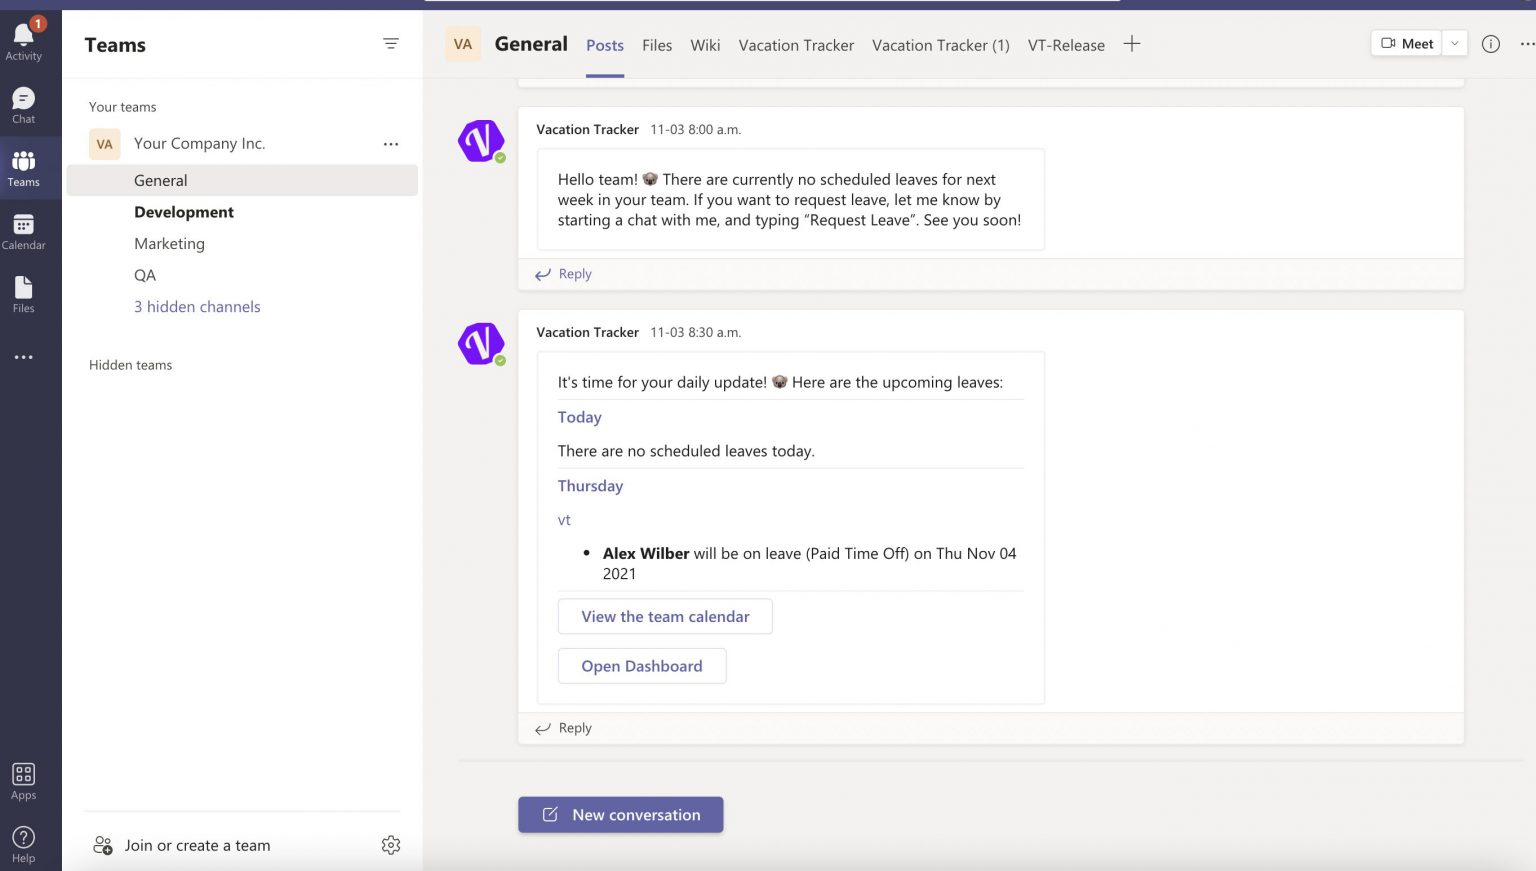The height and width of the screenshot is (871, 1536).
Task: Click the General channel title in the header
Action: coord(531,44)
